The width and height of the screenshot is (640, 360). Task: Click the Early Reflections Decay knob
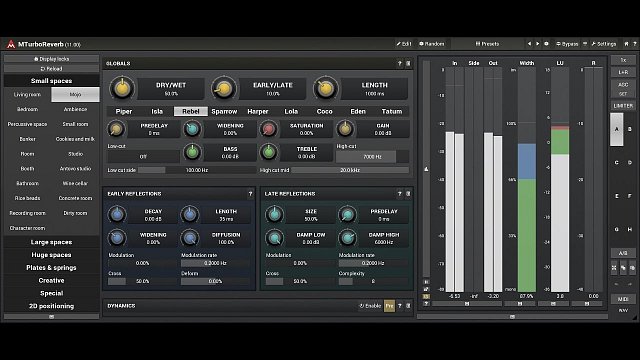(117, 215)
